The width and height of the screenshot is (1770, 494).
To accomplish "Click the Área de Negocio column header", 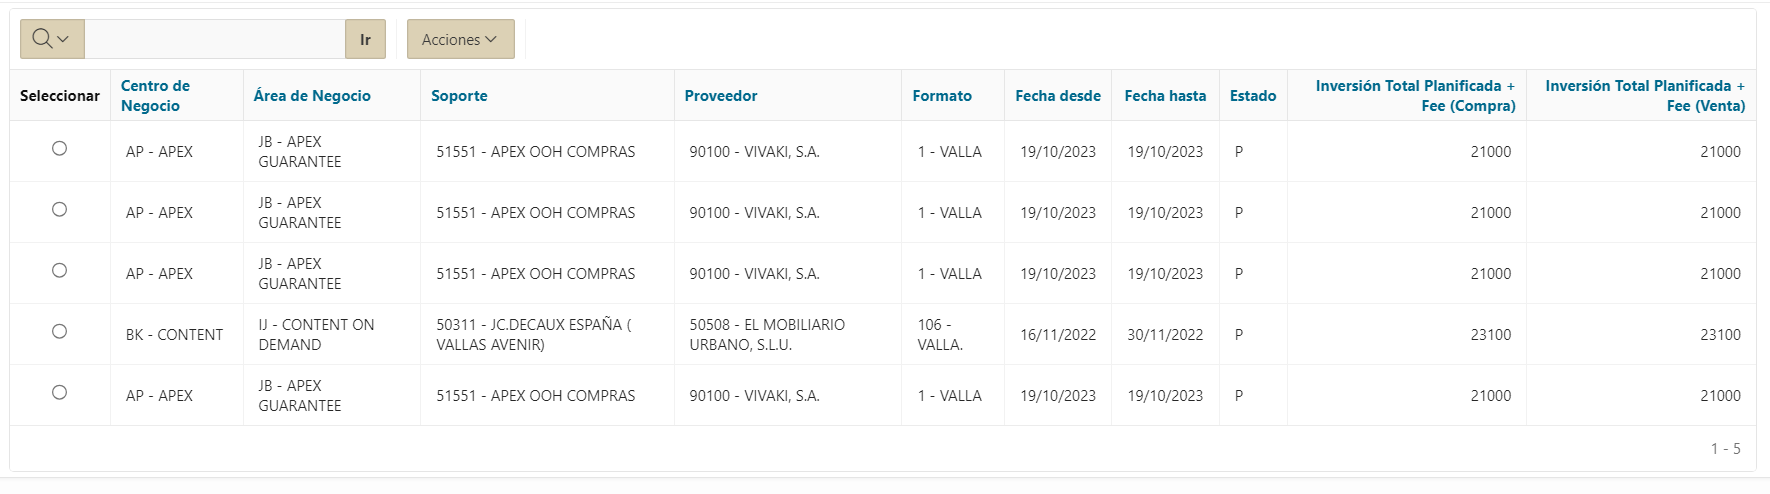I will pos(312,96).
